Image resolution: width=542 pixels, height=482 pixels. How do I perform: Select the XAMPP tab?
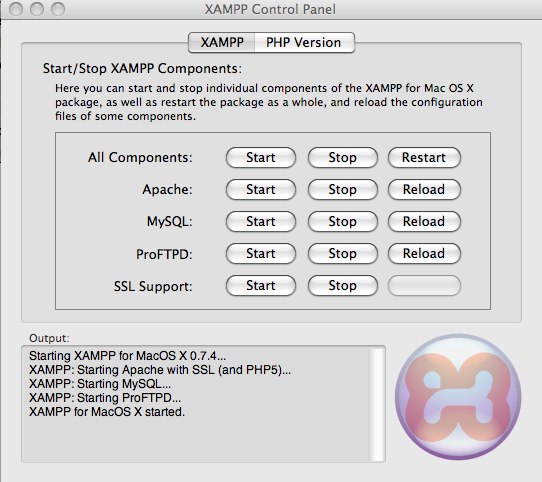222,43
